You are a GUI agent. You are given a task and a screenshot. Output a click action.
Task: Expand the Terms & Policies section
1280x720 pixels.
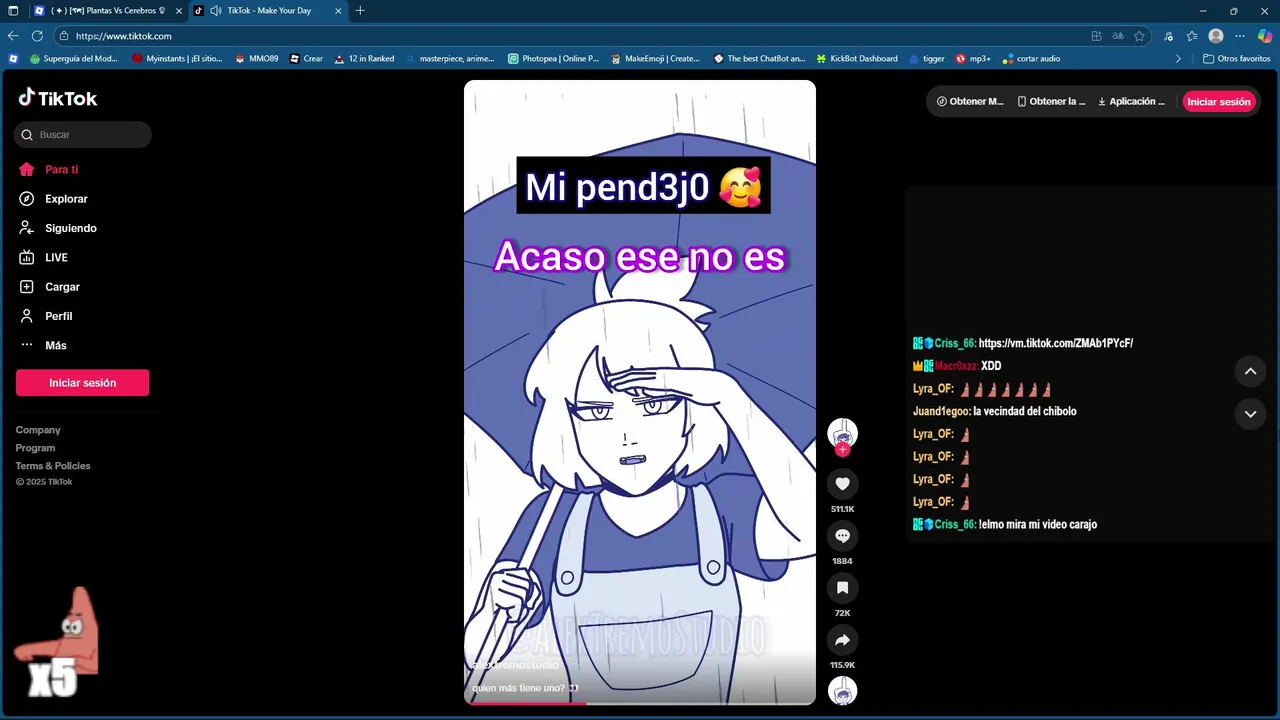click(53, 466)
